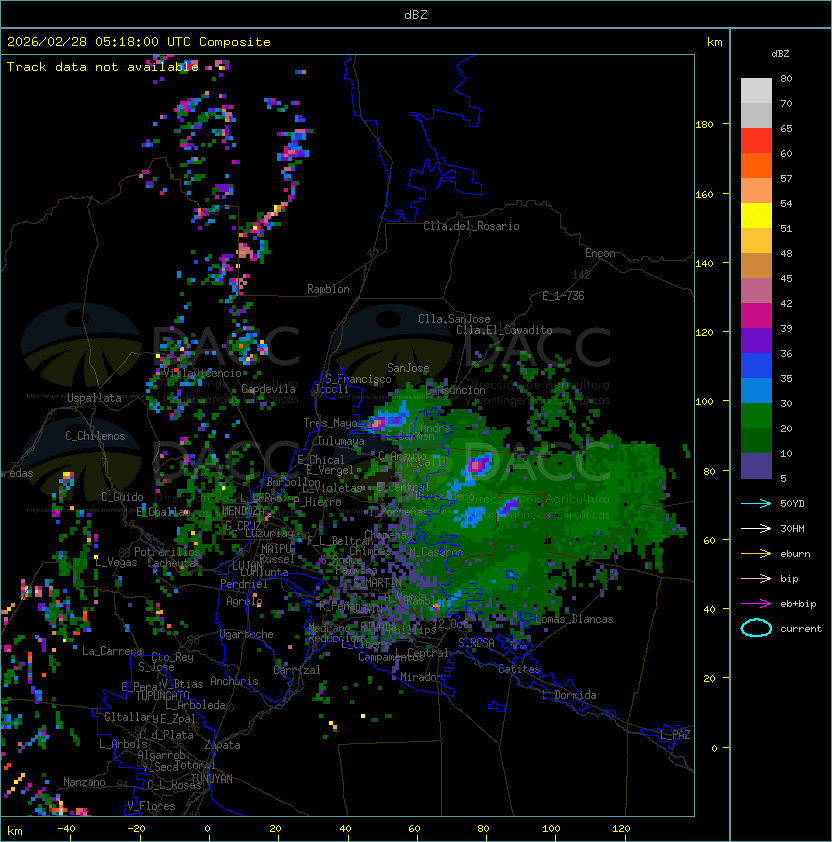The image size is (832, 842).
Task: Click the 'Clla.del_Rosario' map label
Action: [471, 226]
